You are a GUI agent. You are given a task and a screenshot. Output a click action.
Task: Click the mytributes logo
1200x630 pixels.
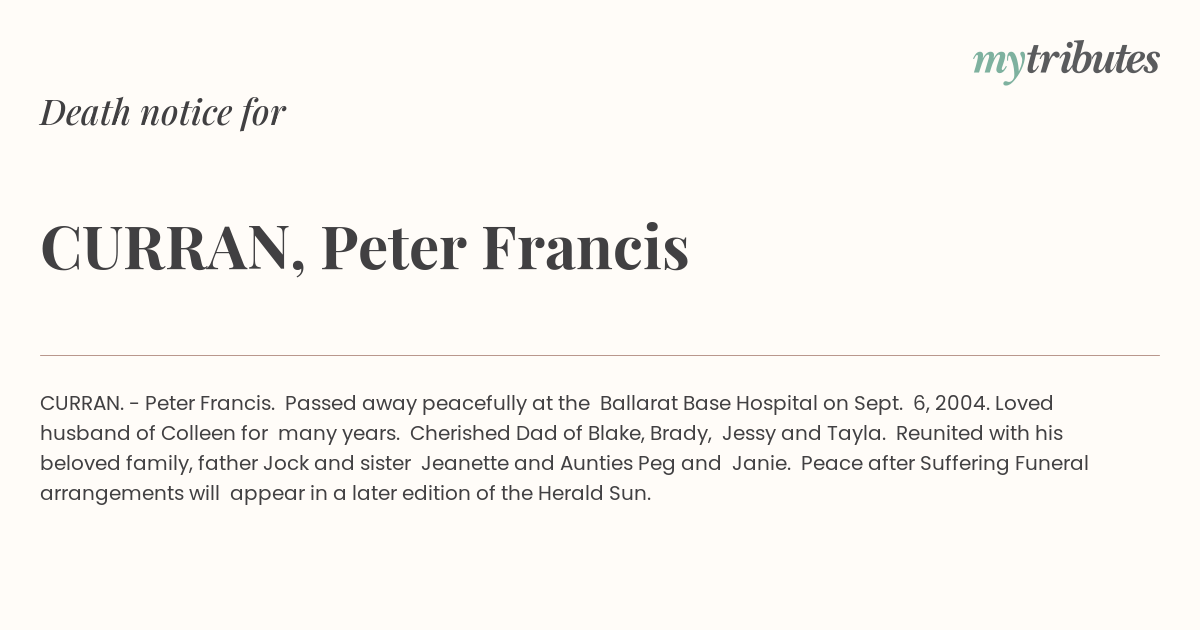point(1066,61)
